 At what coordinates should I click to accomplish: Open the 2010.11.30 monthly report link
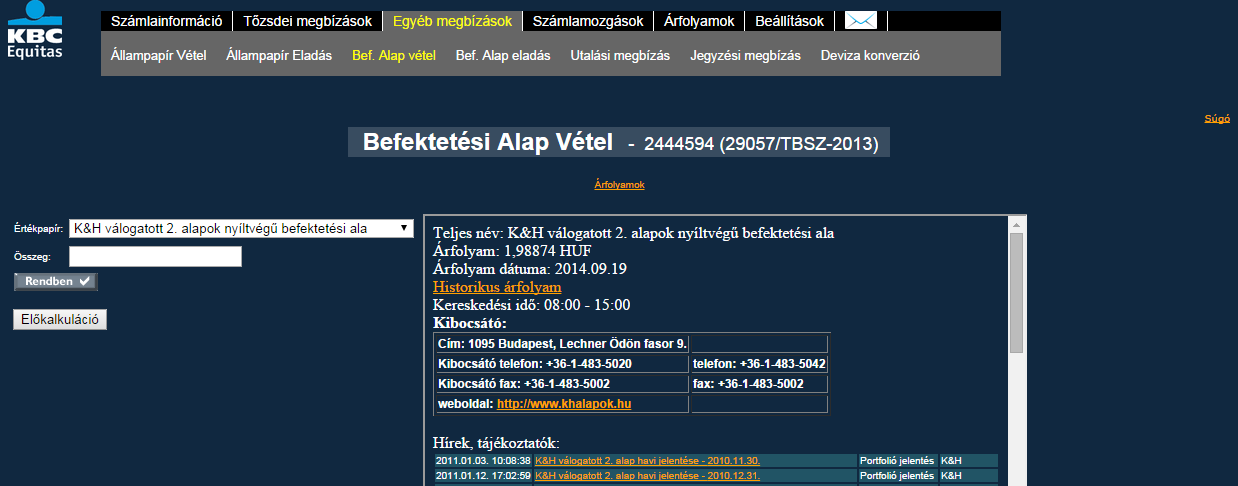click(647, 460)
